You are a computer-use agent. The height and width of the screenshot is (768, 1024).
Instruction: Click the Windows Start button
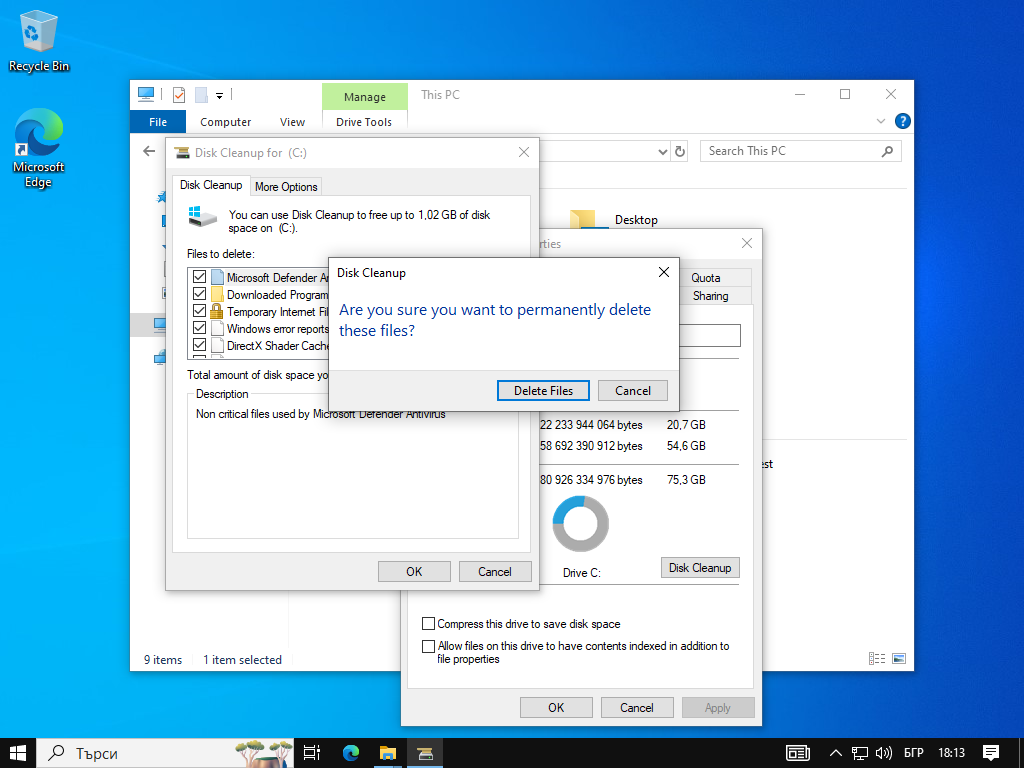18,753
